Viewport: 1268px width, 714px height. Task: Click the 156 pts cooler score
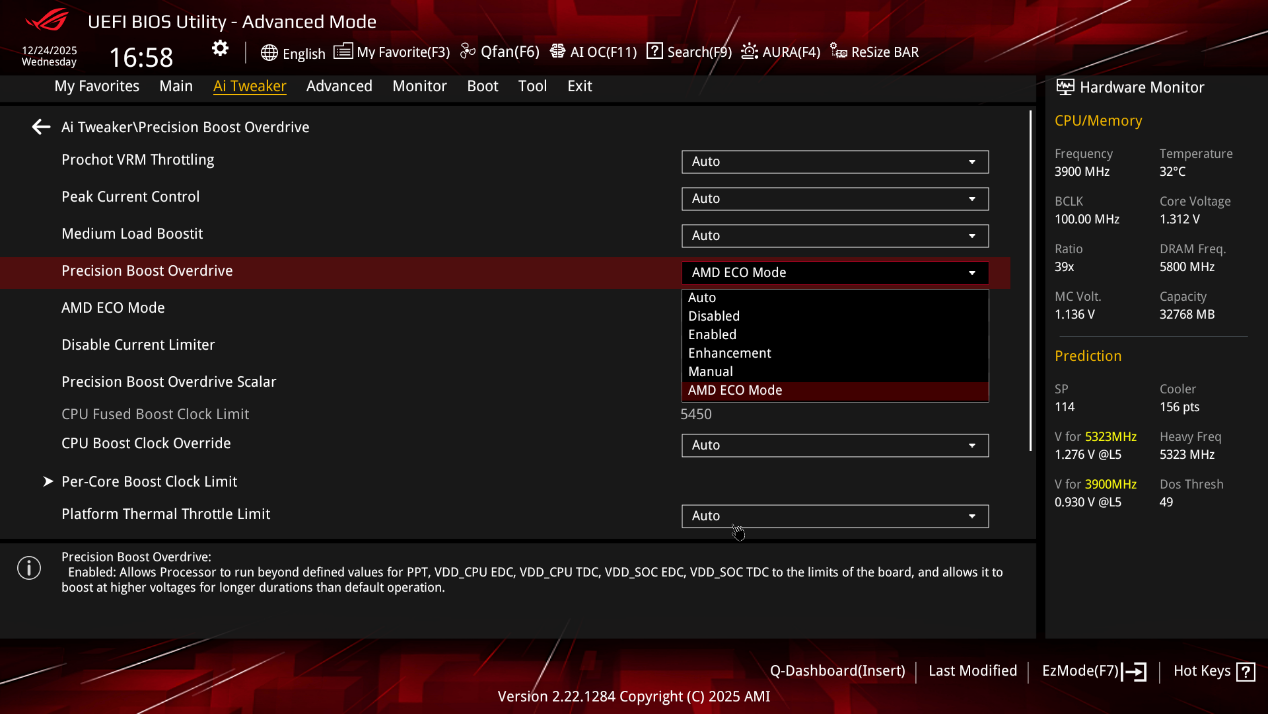point(1179,407)
